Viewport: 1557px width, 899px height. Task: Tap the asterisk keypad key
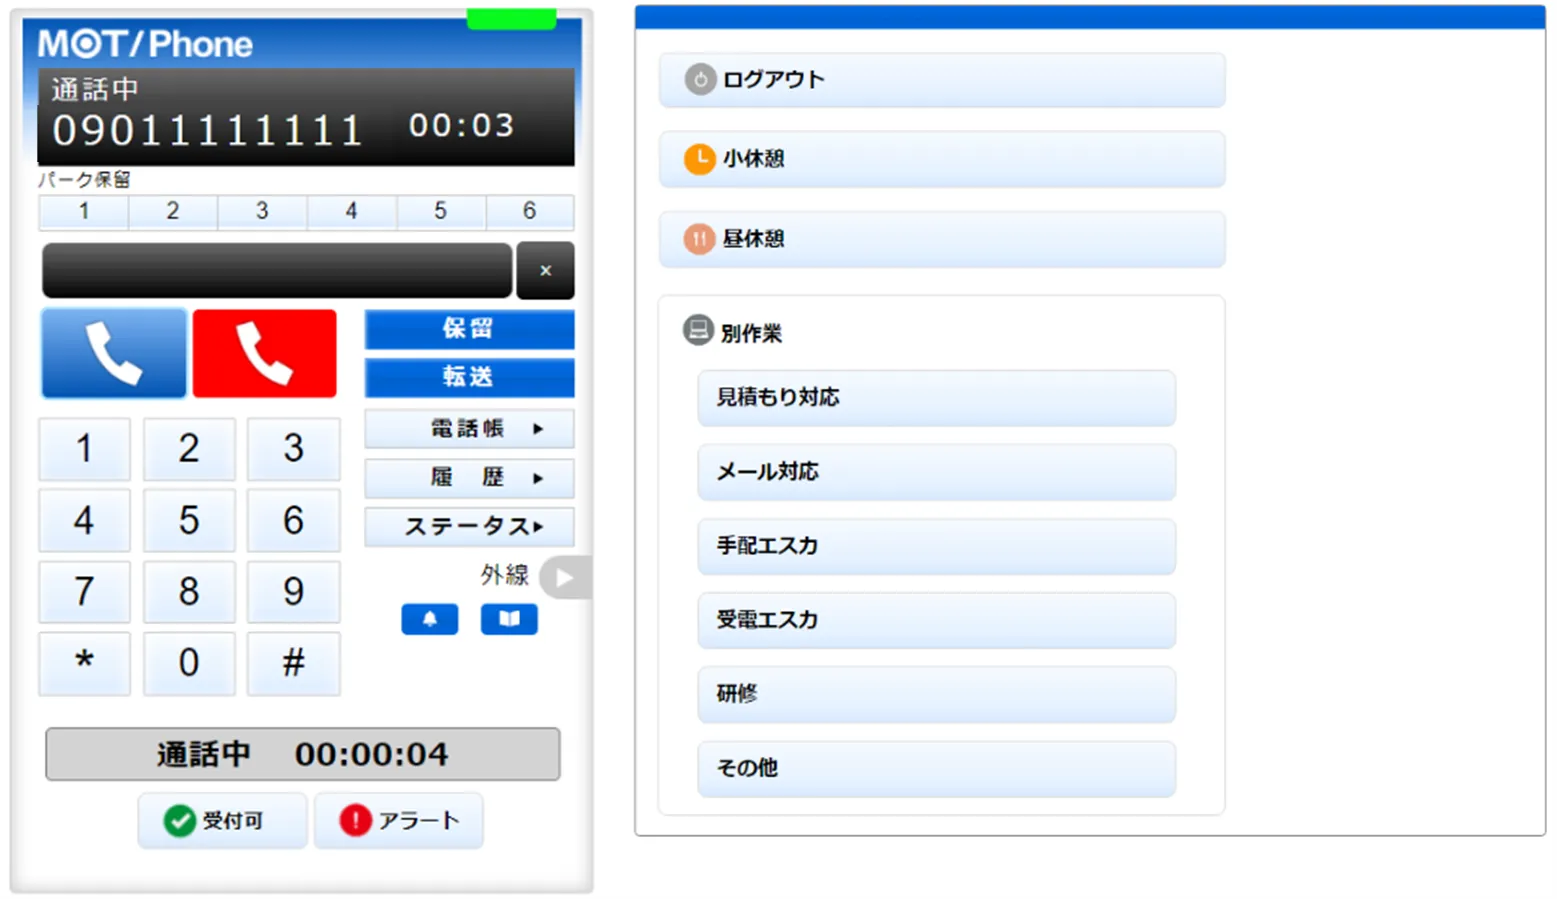point(85,663)
